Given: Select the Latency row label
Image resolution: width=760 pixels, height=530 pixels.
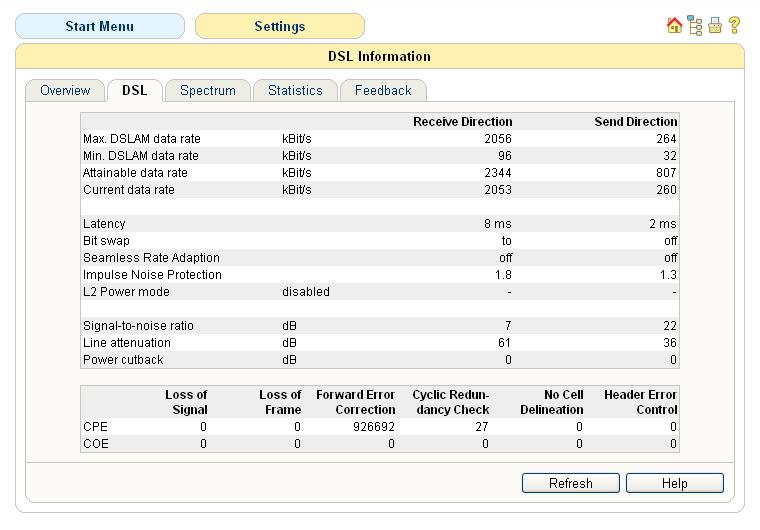Looking at the screenshot, I should pos(104,224).
